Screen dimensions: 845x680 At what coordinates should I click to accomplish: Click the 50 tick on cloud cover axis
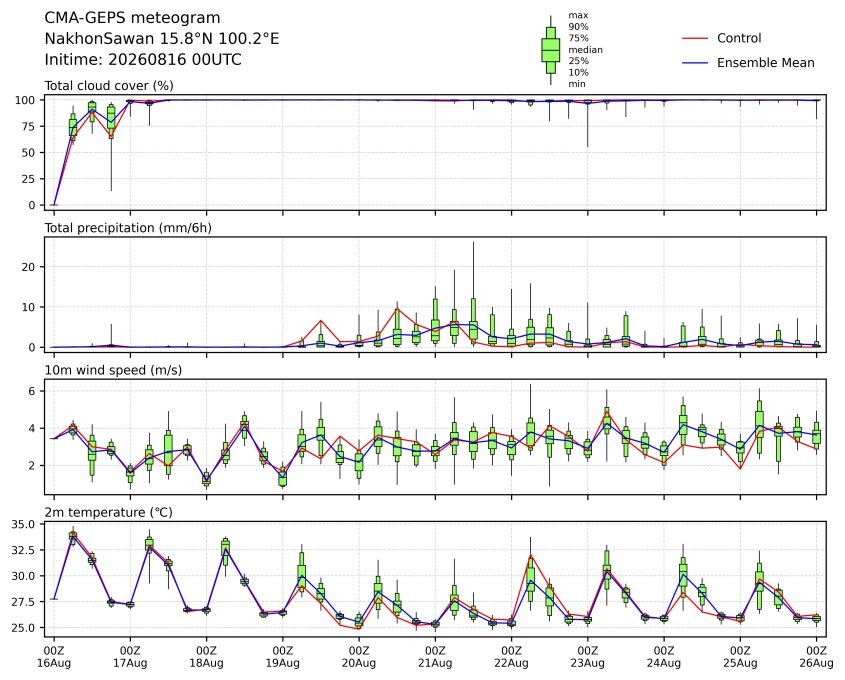coord(28,152)
